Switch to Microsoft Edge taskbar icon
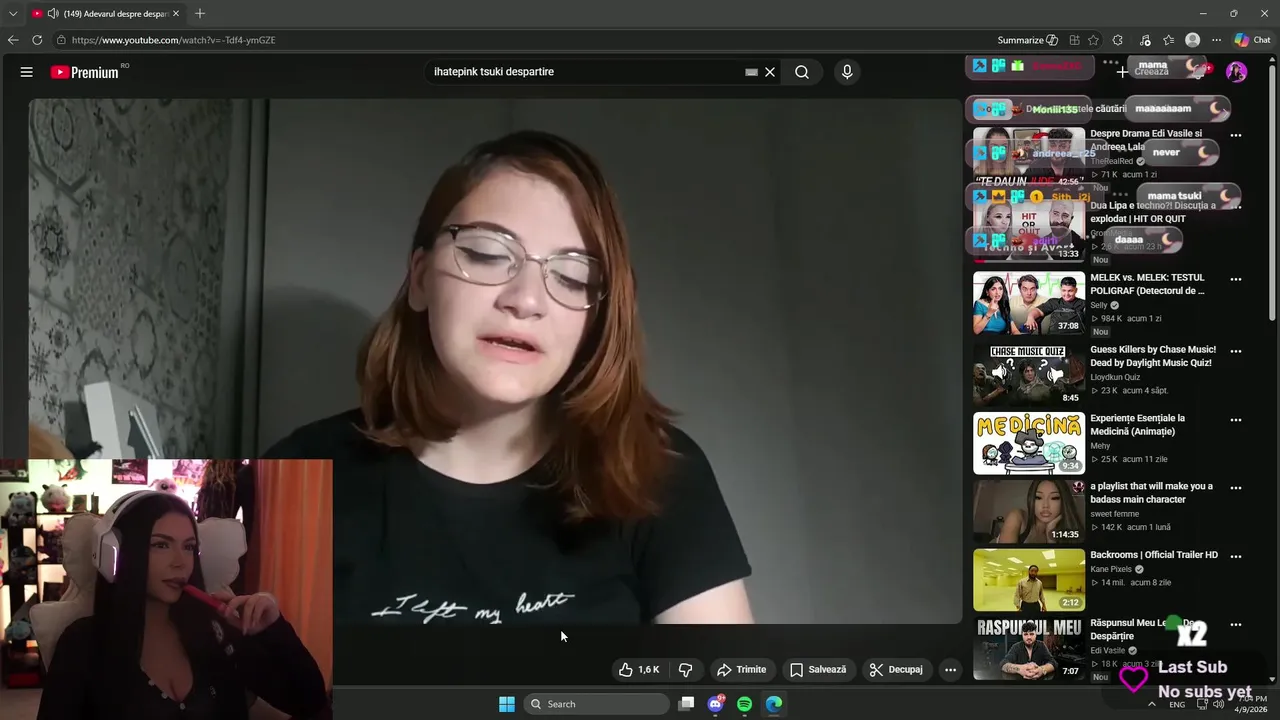 click(x=774, y=704)
